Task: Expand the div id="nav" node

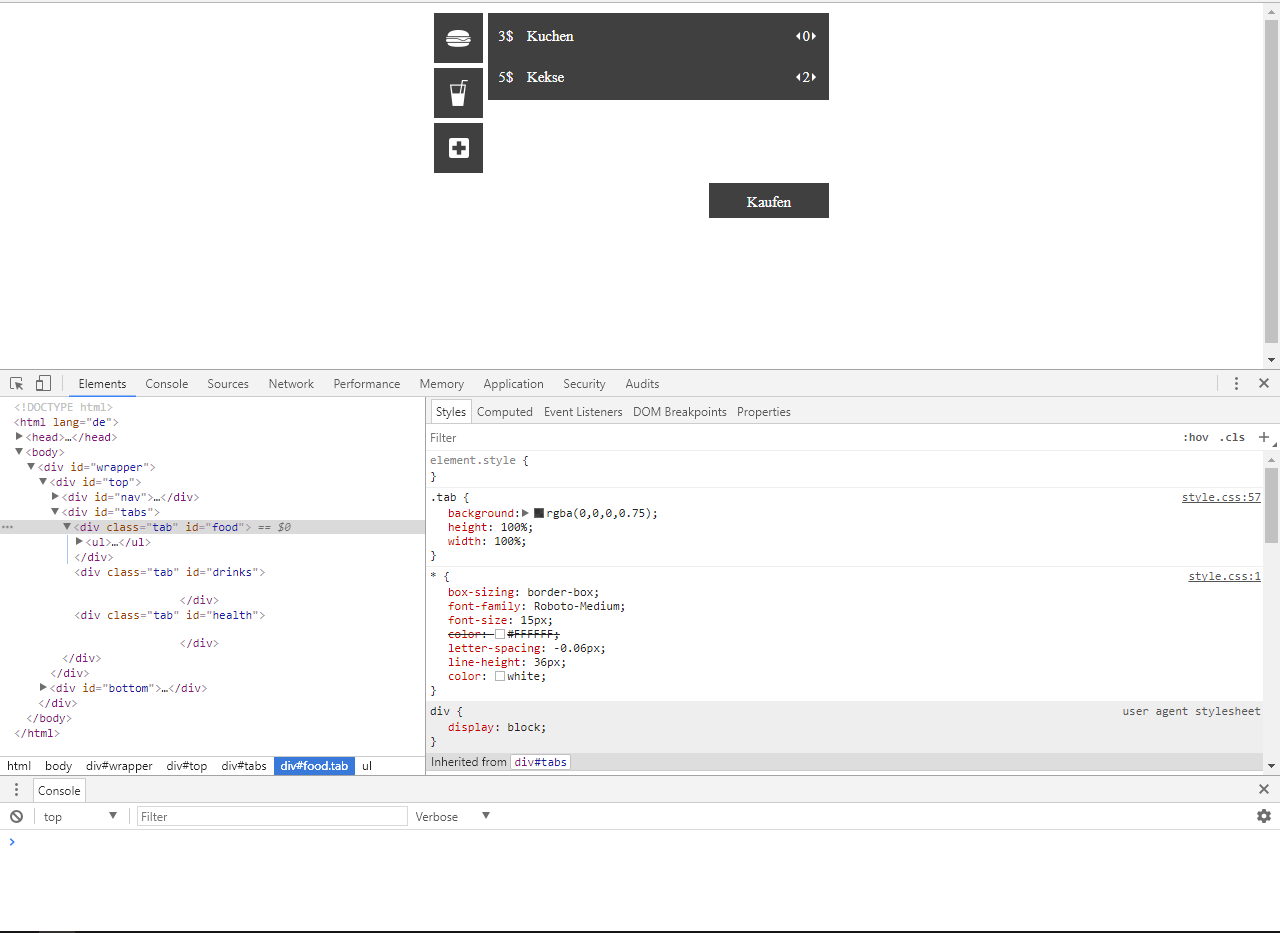Action: [x=56, y=497]
